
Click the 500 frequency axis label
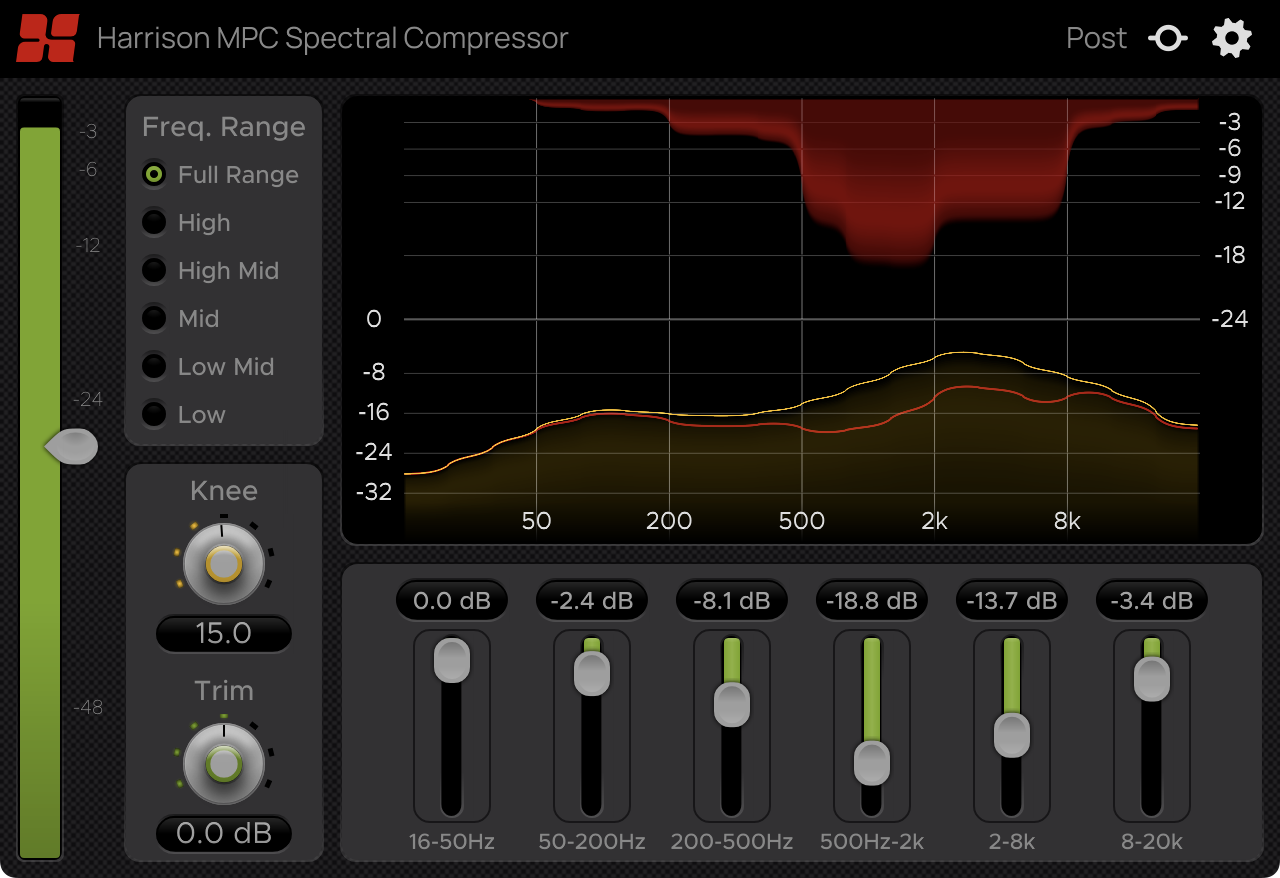[802, 521]
